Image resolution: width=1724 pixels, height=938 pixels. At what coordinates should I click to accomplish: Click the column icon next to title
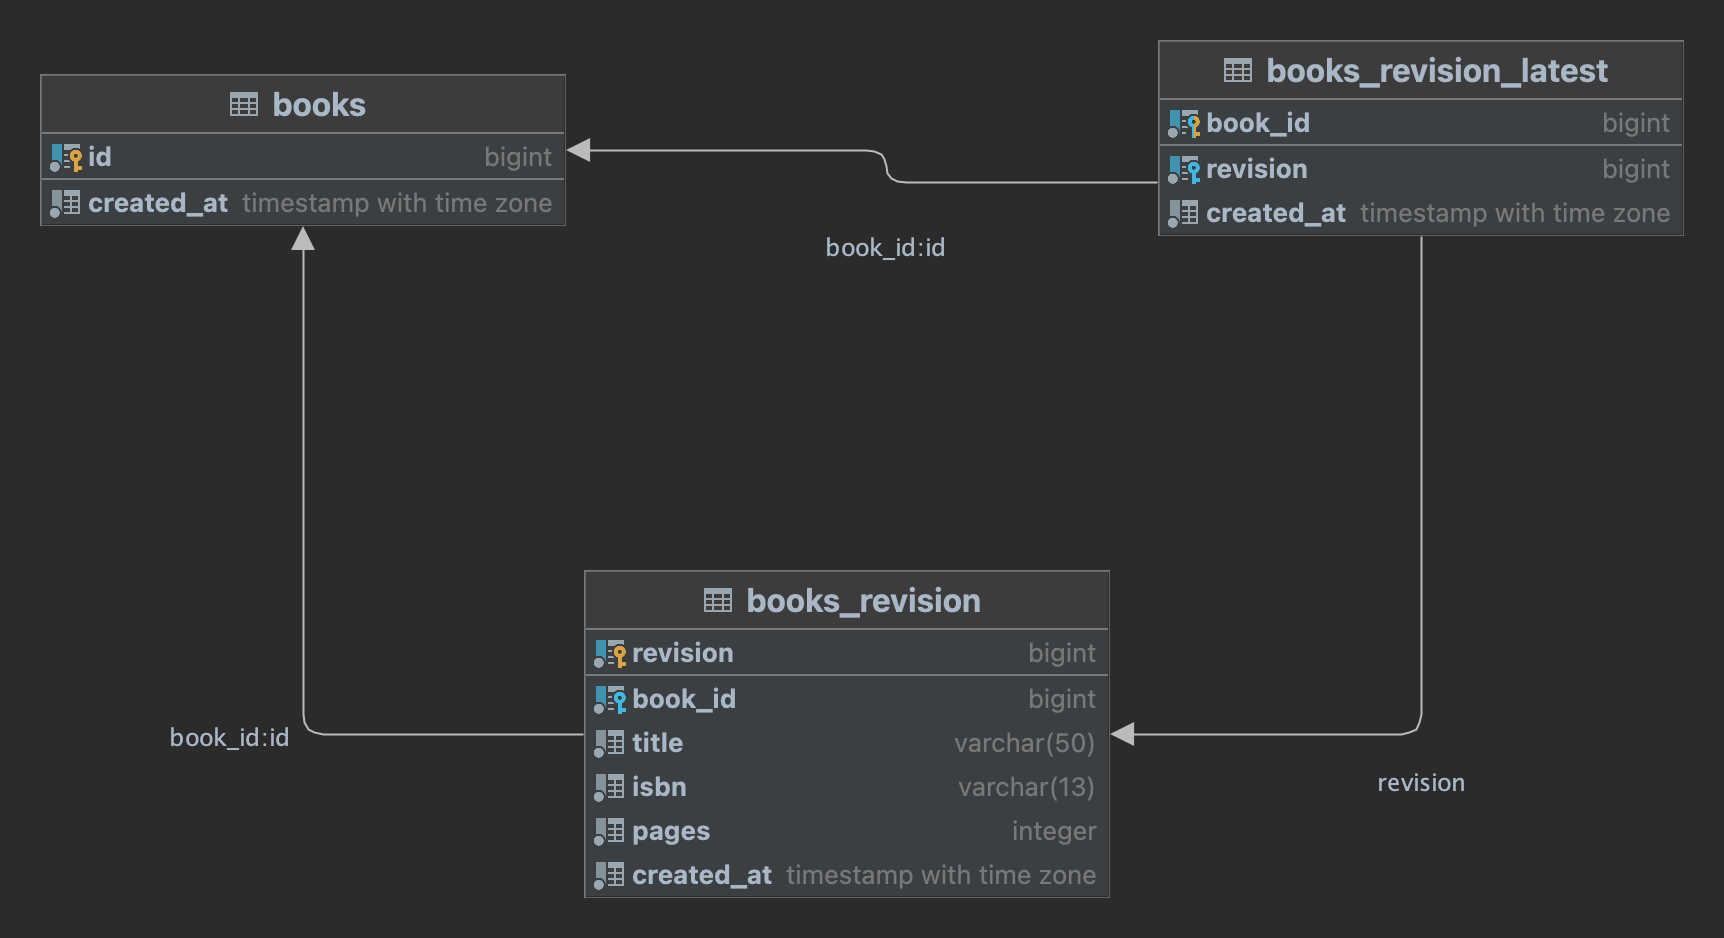(610, 744)
